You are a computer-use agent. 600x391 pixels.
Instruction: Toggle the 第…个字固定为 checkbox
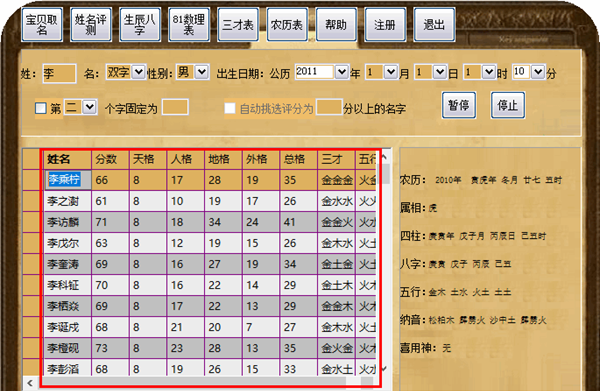pyautogui.click(x=41, y=108)
